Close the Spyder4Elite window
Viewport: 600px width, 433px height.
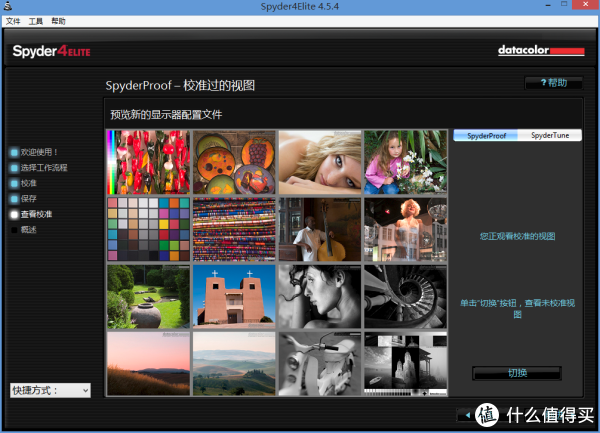coord(585,5)
